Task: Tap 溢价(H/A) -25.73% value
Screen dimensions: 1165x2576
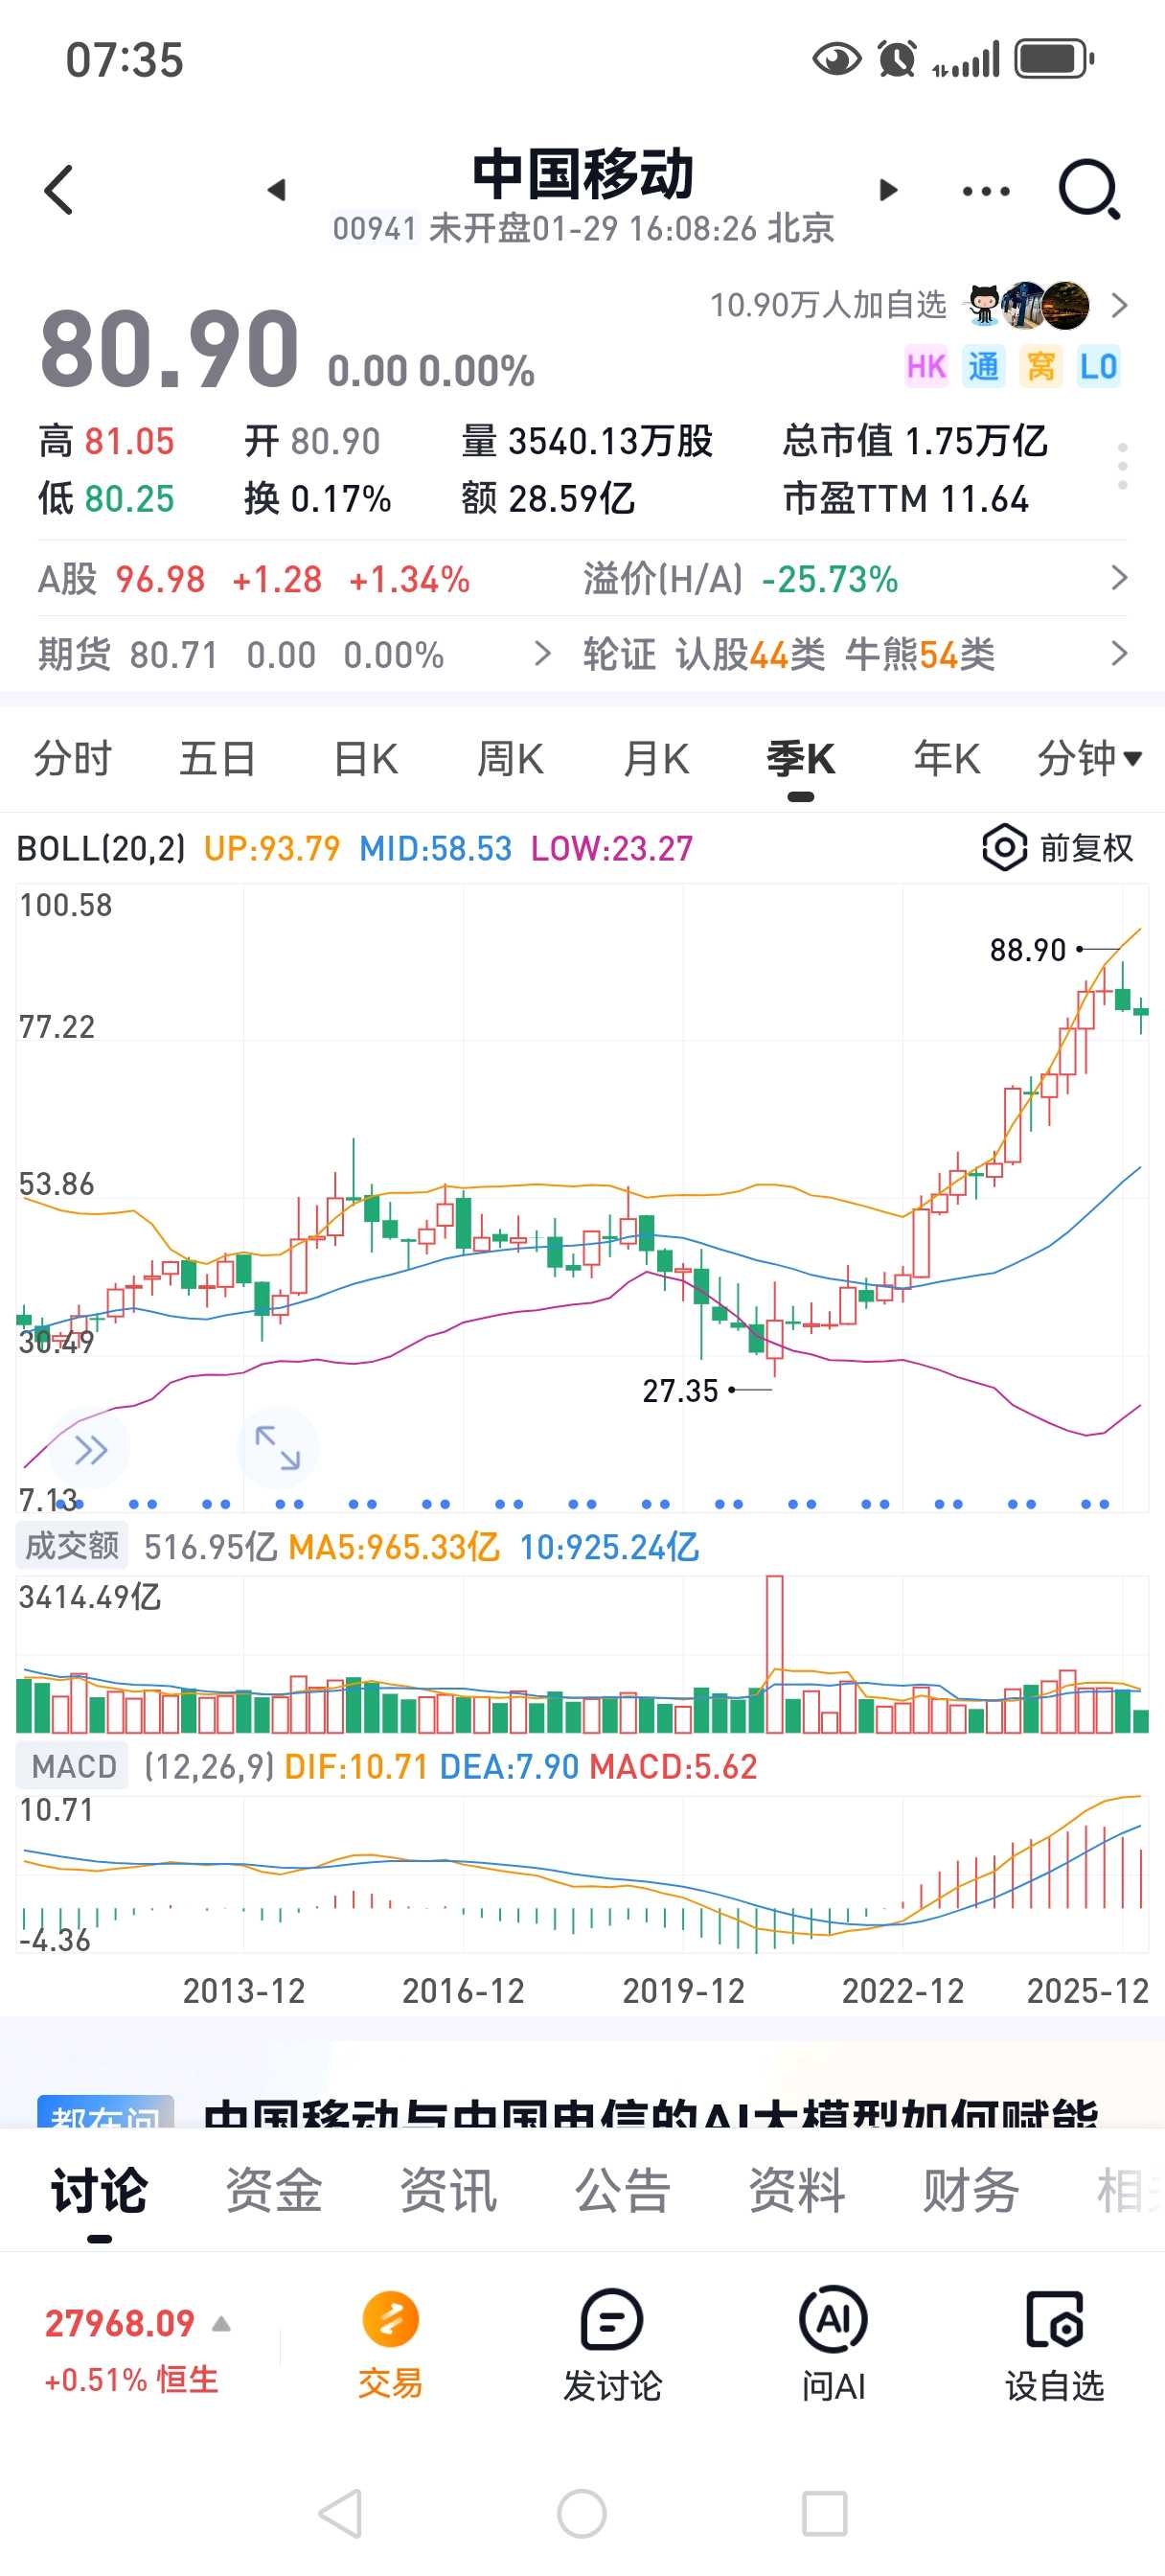Action: pos(830,578)
